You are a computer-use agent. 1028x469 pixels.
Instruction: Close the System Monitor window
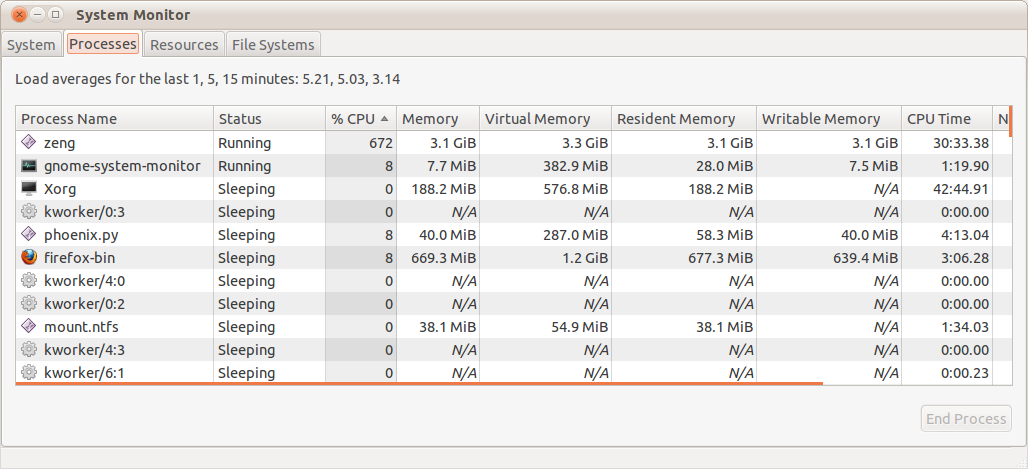point(20,14)
